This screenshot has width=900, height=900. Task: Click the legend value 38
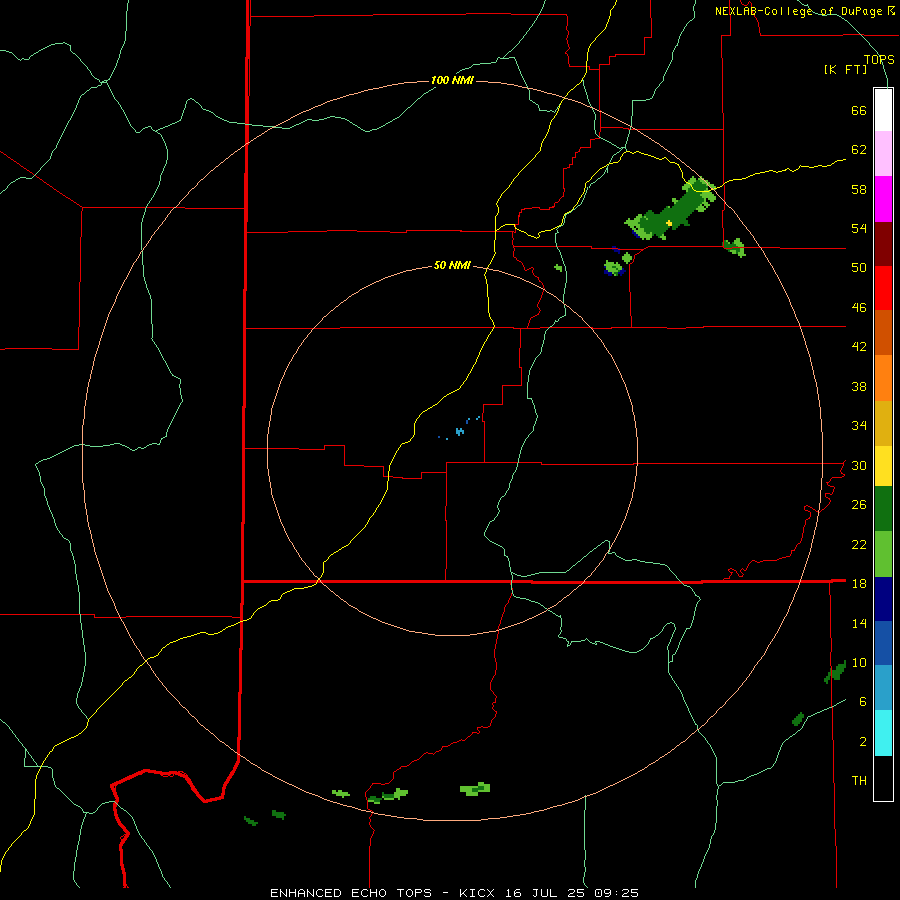859,386
